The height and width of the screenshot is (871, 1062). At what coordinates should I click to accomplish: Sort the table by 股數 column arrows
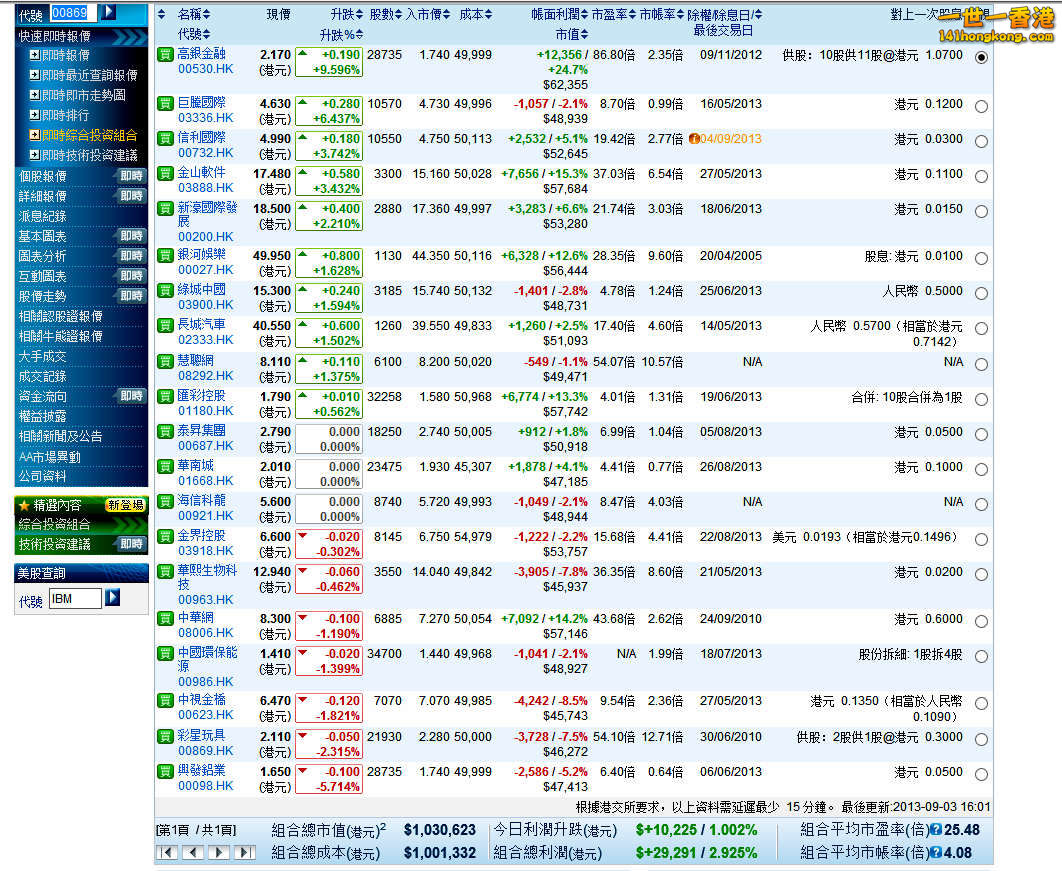click(399, 14)
